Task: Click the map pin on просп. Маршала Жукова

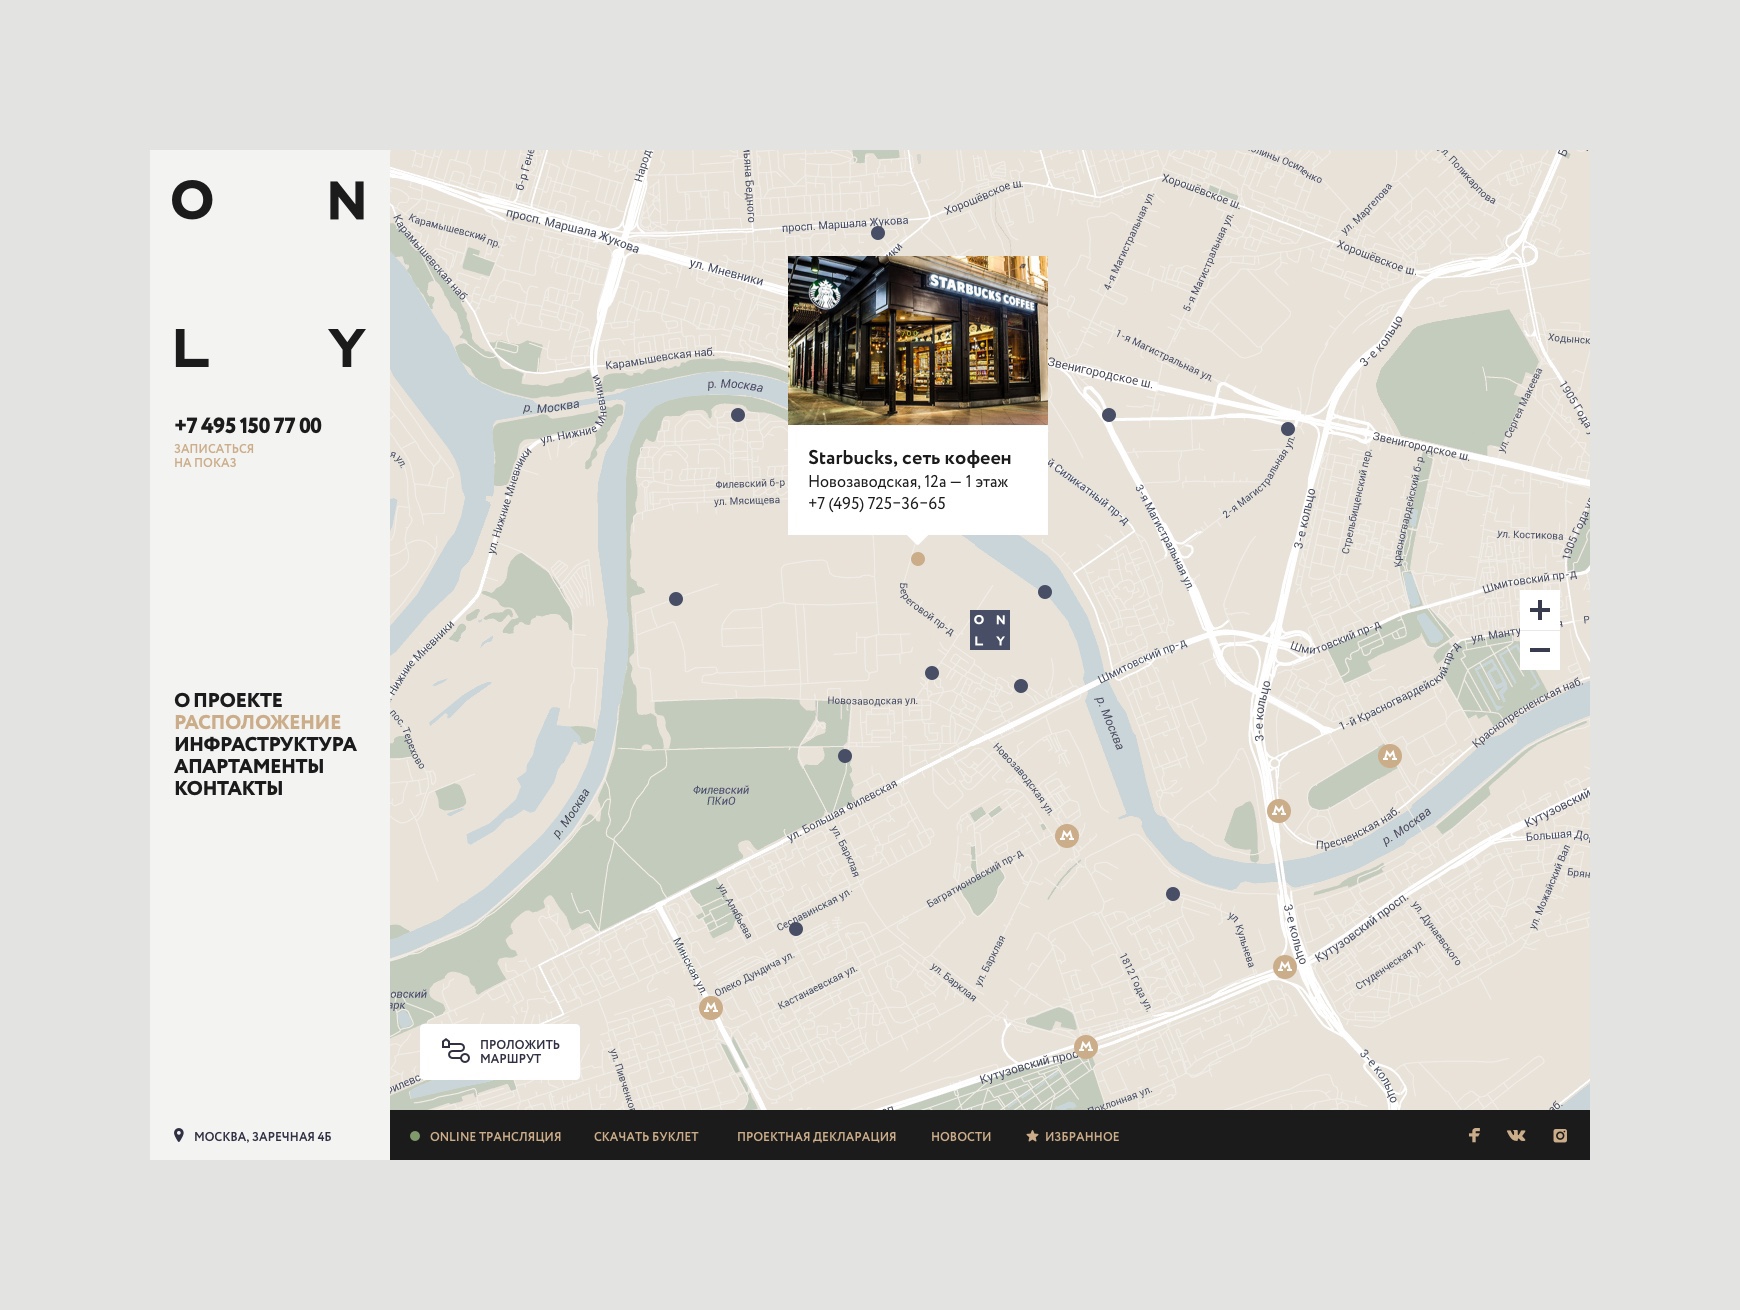Action: coord(878,233)
